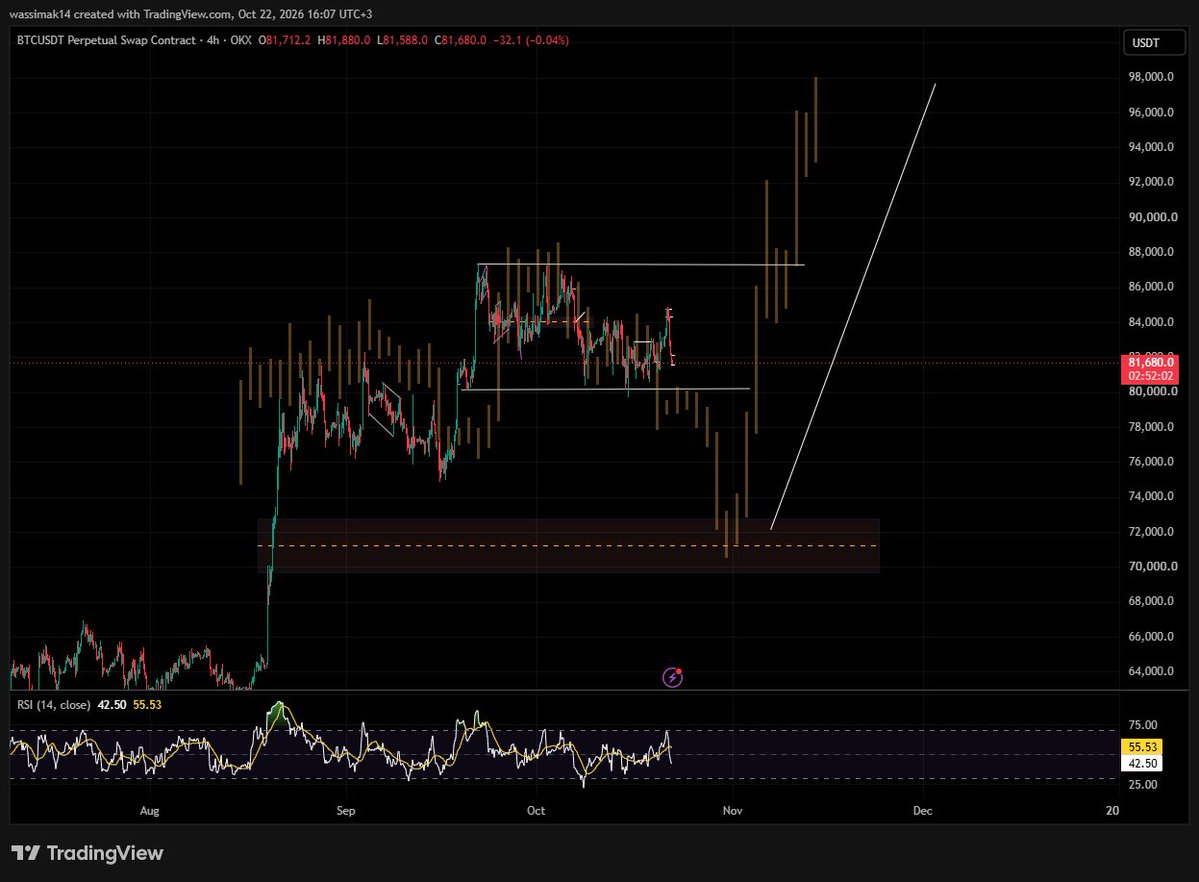1199x882 pixels.
Task: Click the O81,712.2 open value
Action: click(x=284, y=40)
